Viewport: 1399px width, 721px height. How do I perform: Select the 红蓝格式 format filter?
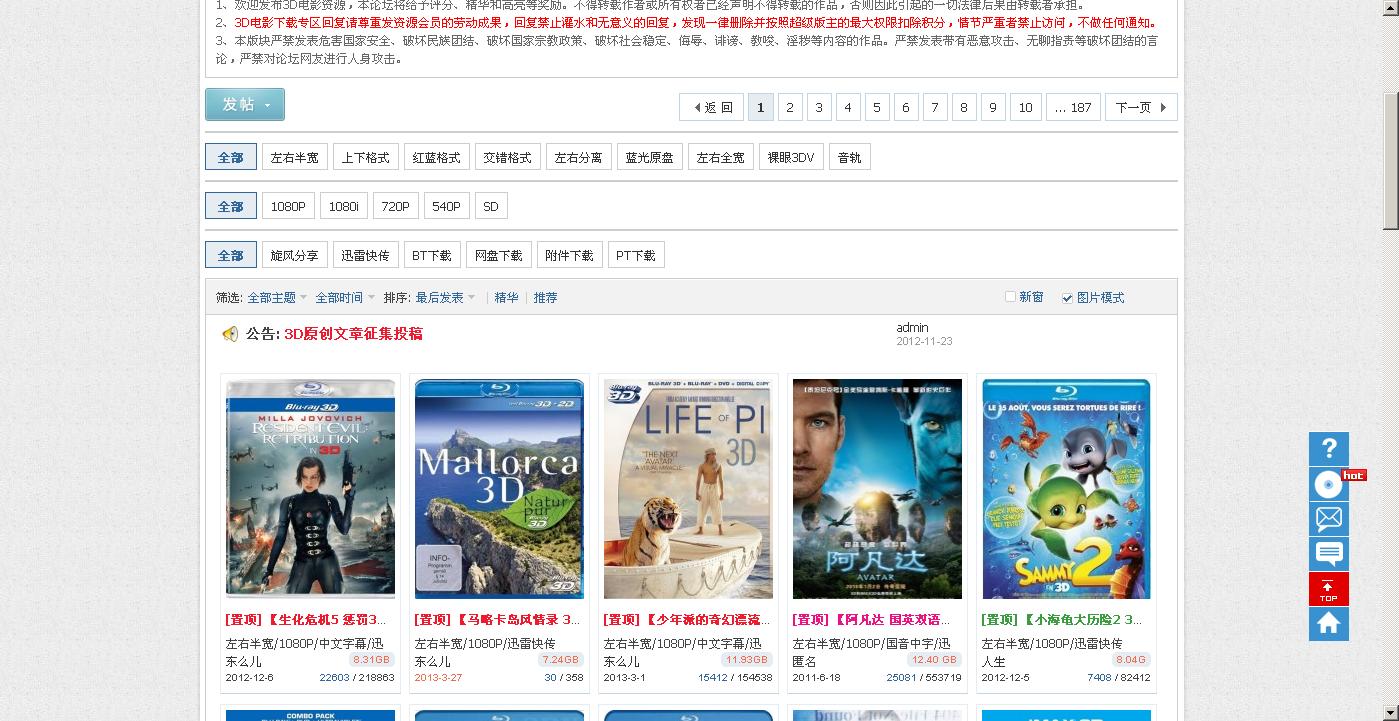(x=436, y=157)
